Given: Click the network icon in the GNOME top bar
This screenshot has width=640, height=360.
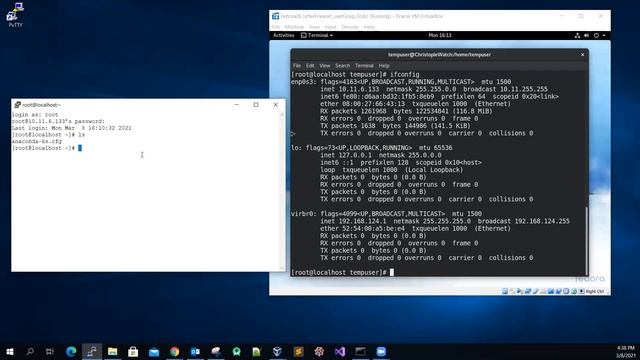Looking at the screenshot, I should (577, 36).
